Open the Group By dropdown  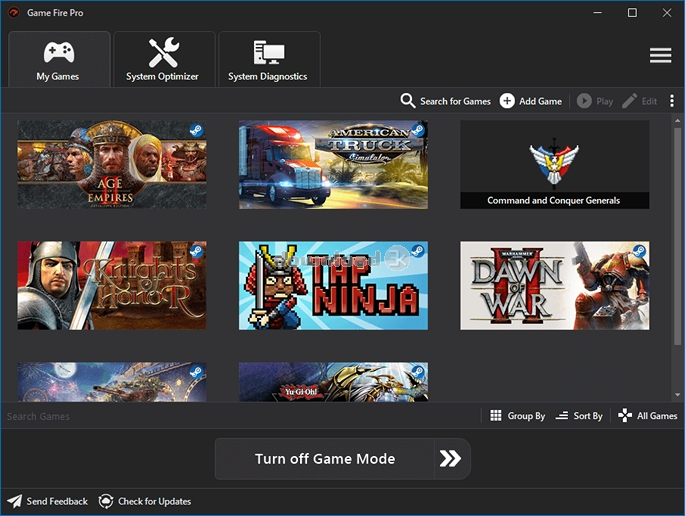pos(518,416)
